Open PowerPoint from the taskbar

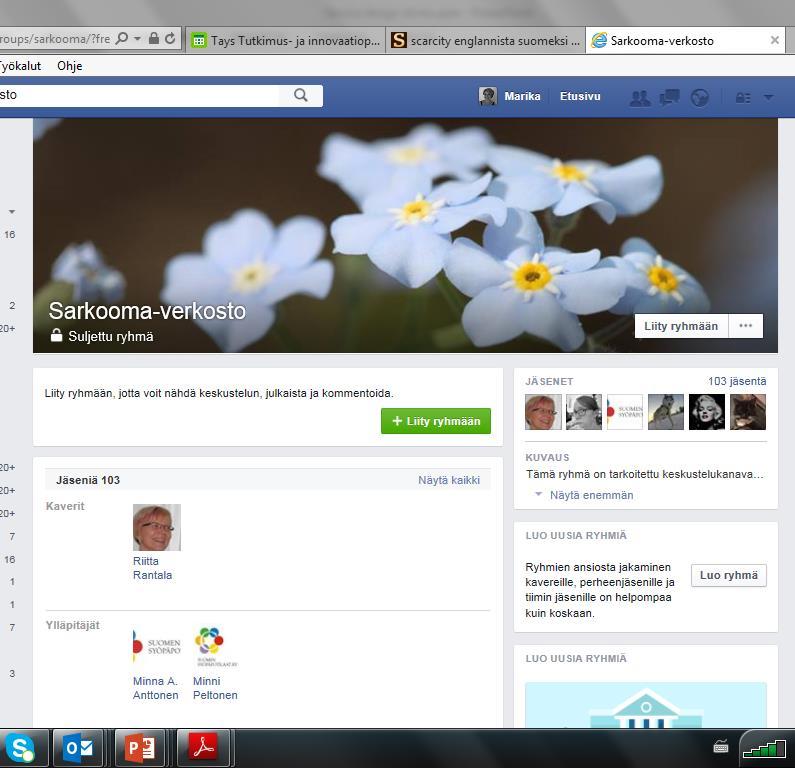point(140,748)
